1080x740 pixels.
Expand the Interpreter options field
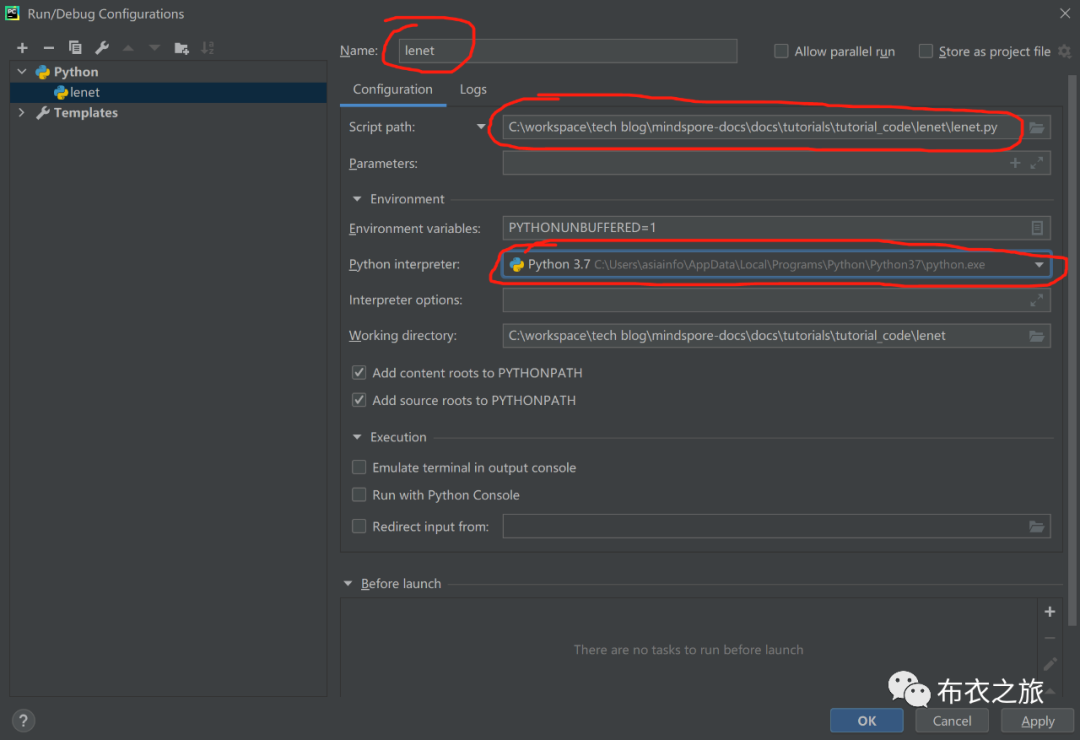1037,300
